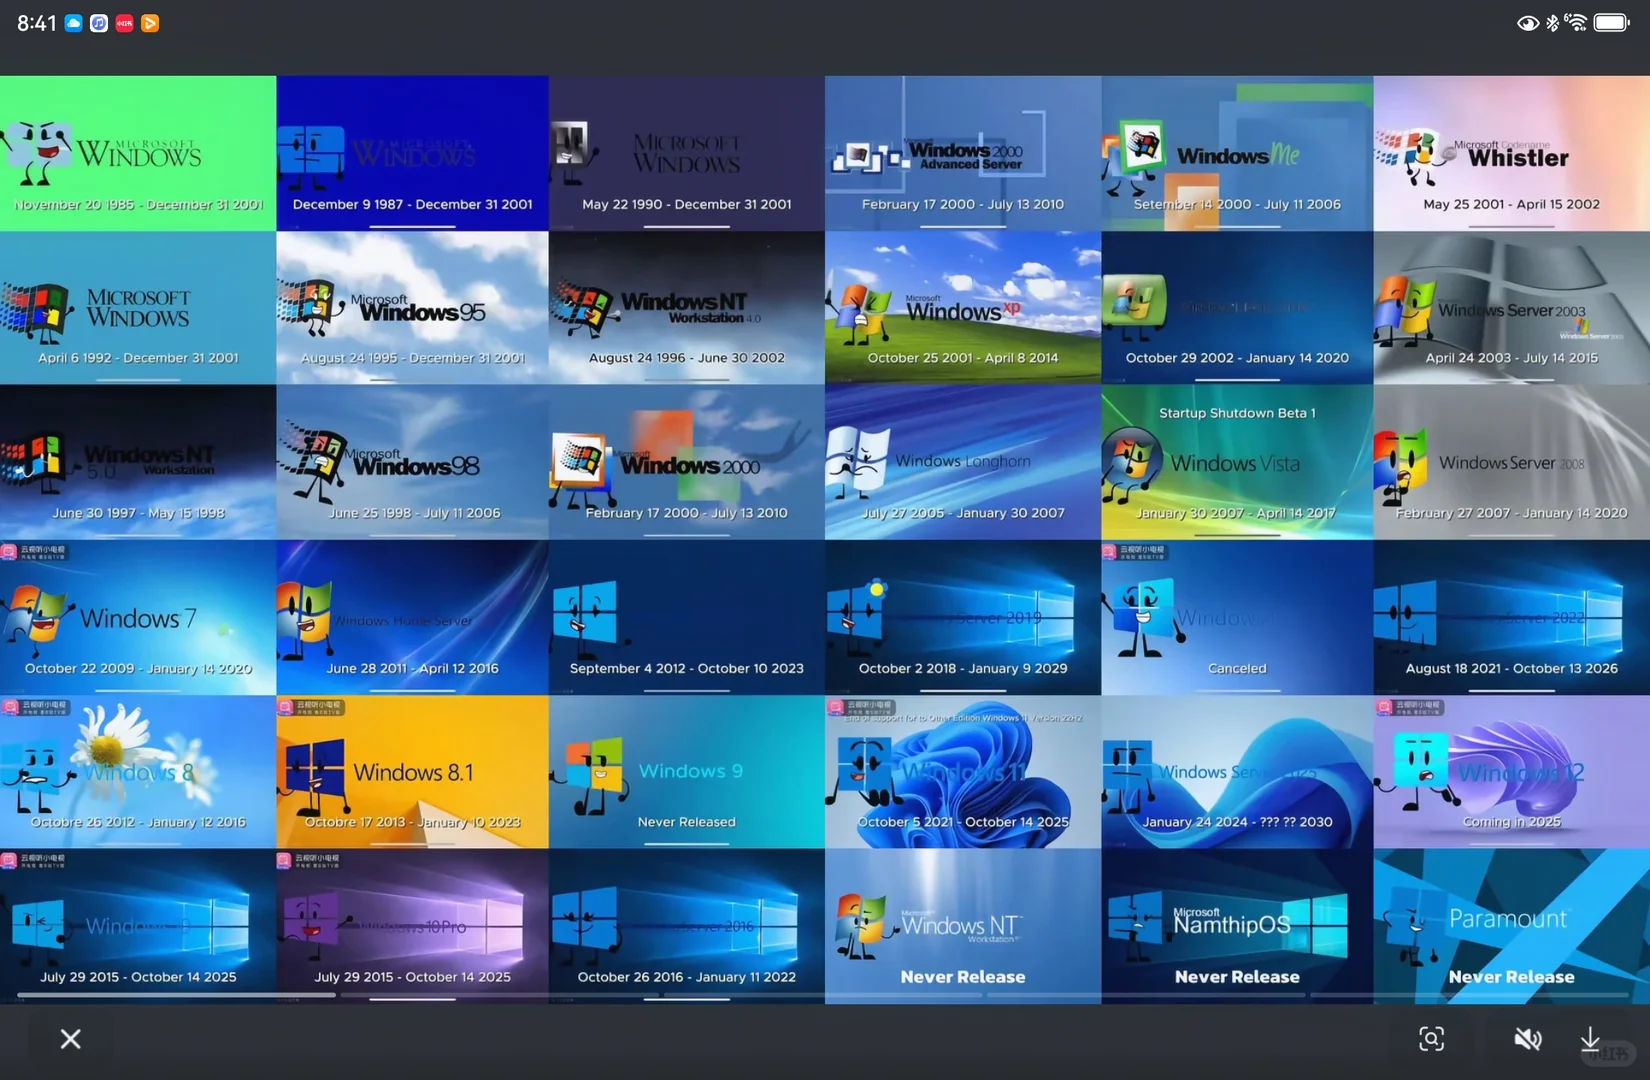Tap the download icon
The height and width of the screenshot is (1080, 1650).
pyautogui.click(x=1591, y=1039)
